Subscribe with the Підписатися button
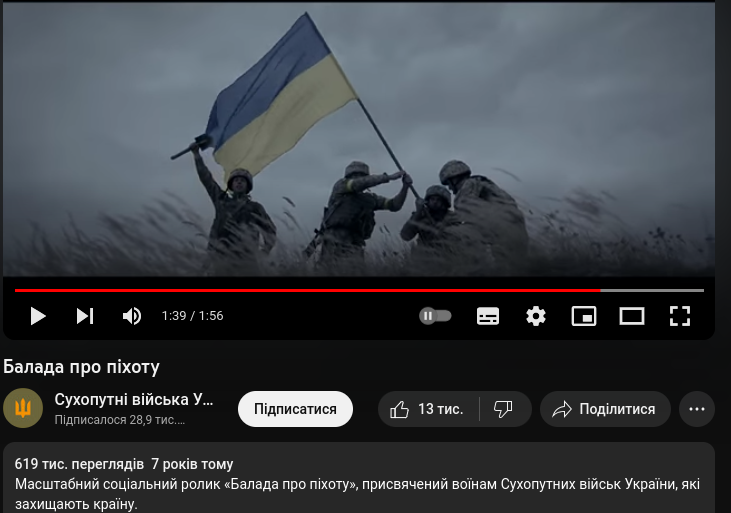 [295, 409]
